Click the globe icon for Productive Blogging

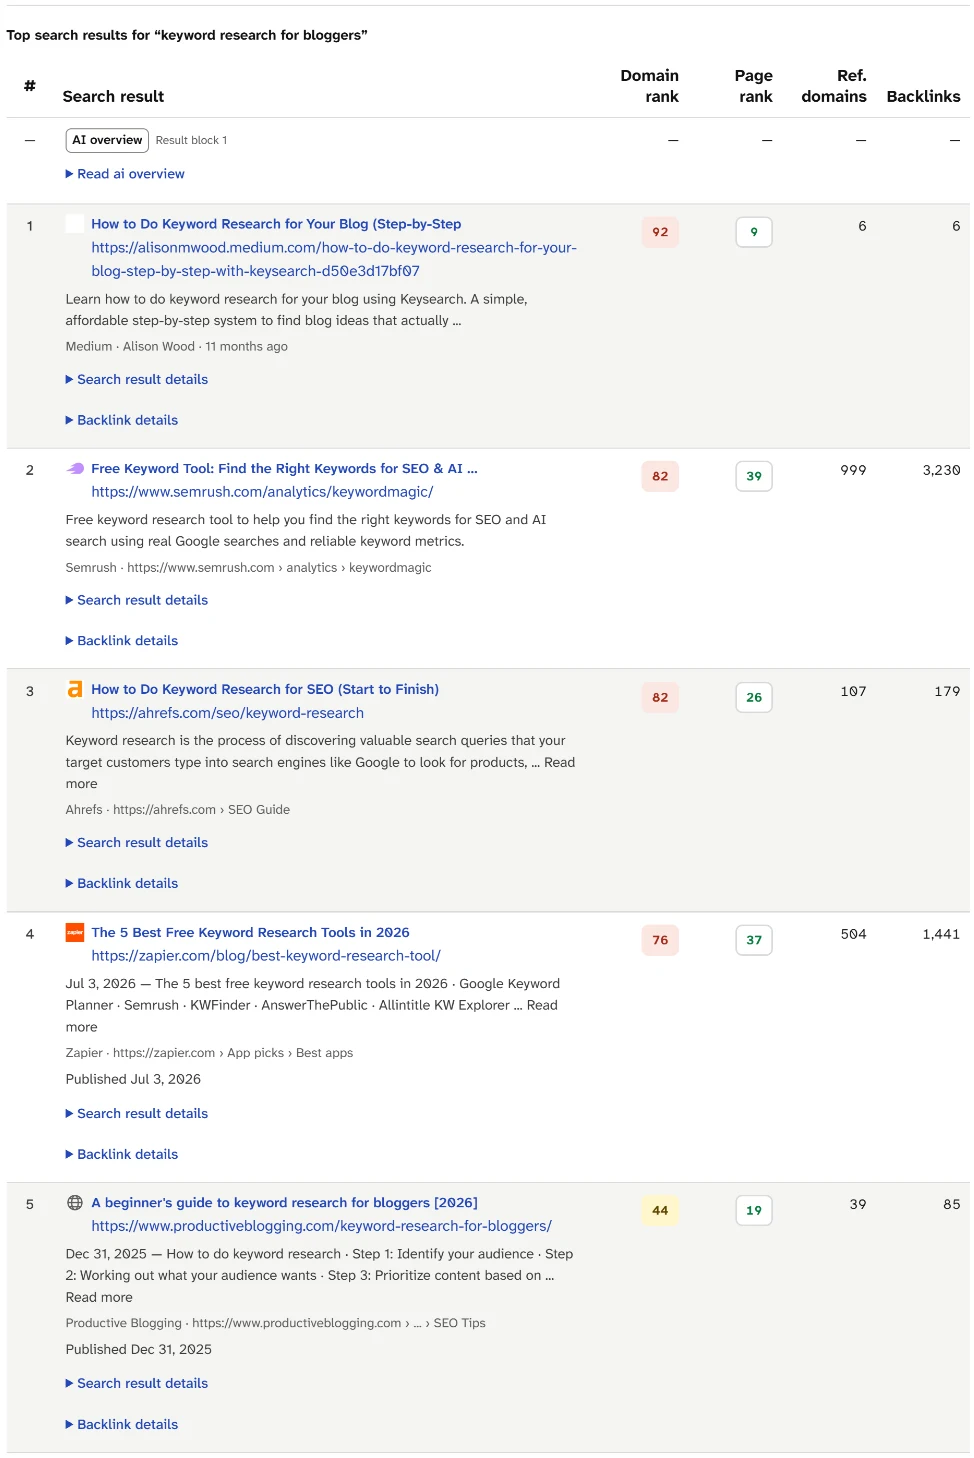[x=75, y=1203]
